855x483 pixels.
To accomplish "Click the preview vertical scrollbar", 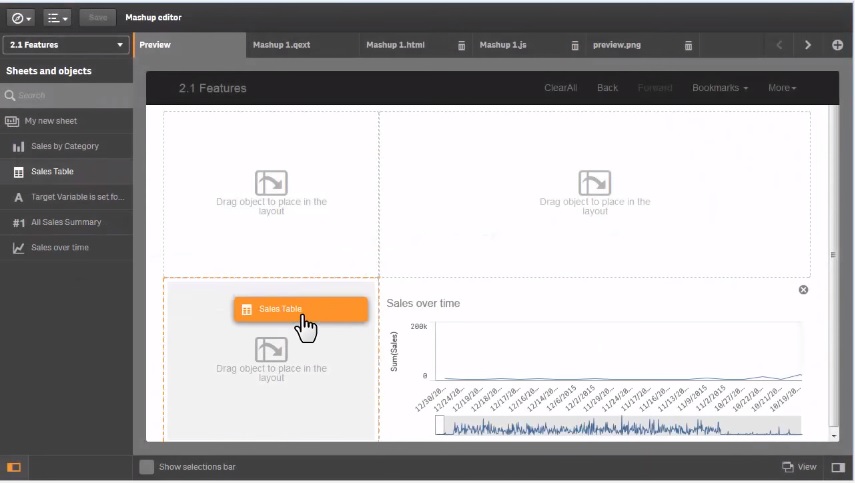I will pyautogui.click(x=833, y=255).
